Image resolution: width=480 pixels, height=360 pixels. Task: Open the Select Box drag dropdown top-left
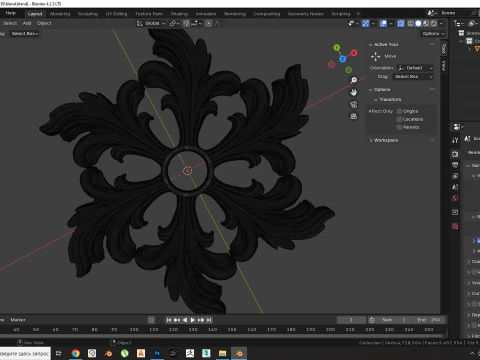click(x=25, y=34)
